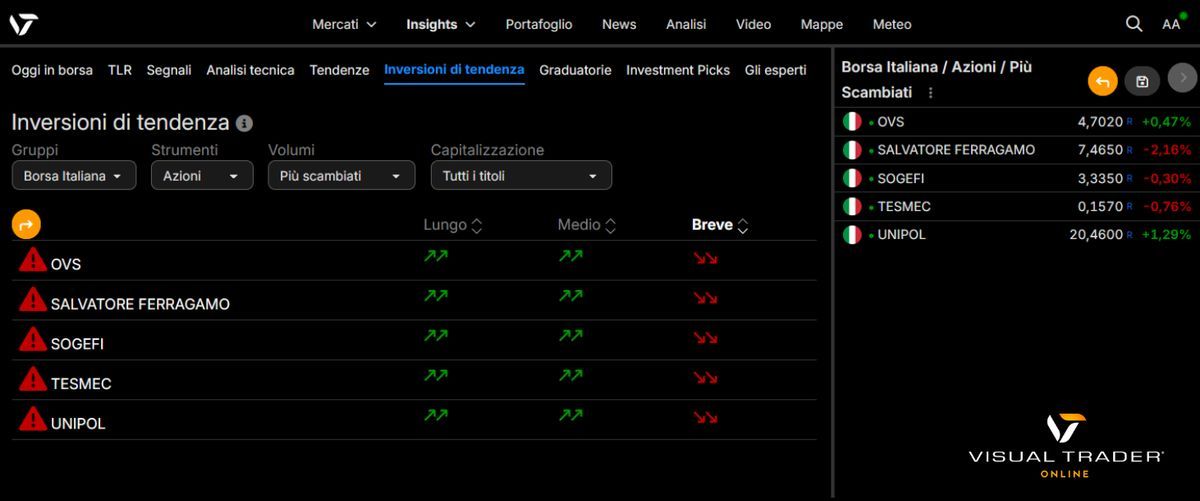Image resolution: width=1200 pixels, height=501 pixels.
Task: Click SOGEFI long-term green arrows
Action: (436, 336)
